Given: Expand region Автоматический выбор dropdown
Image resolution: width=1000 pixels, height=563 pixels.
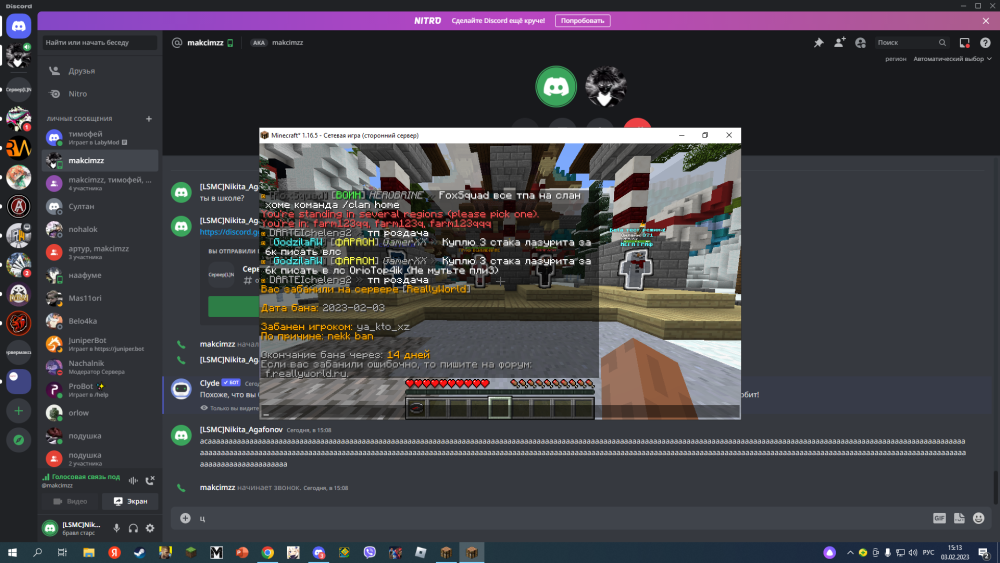Looking at the screenshot, I should point(952,59).
